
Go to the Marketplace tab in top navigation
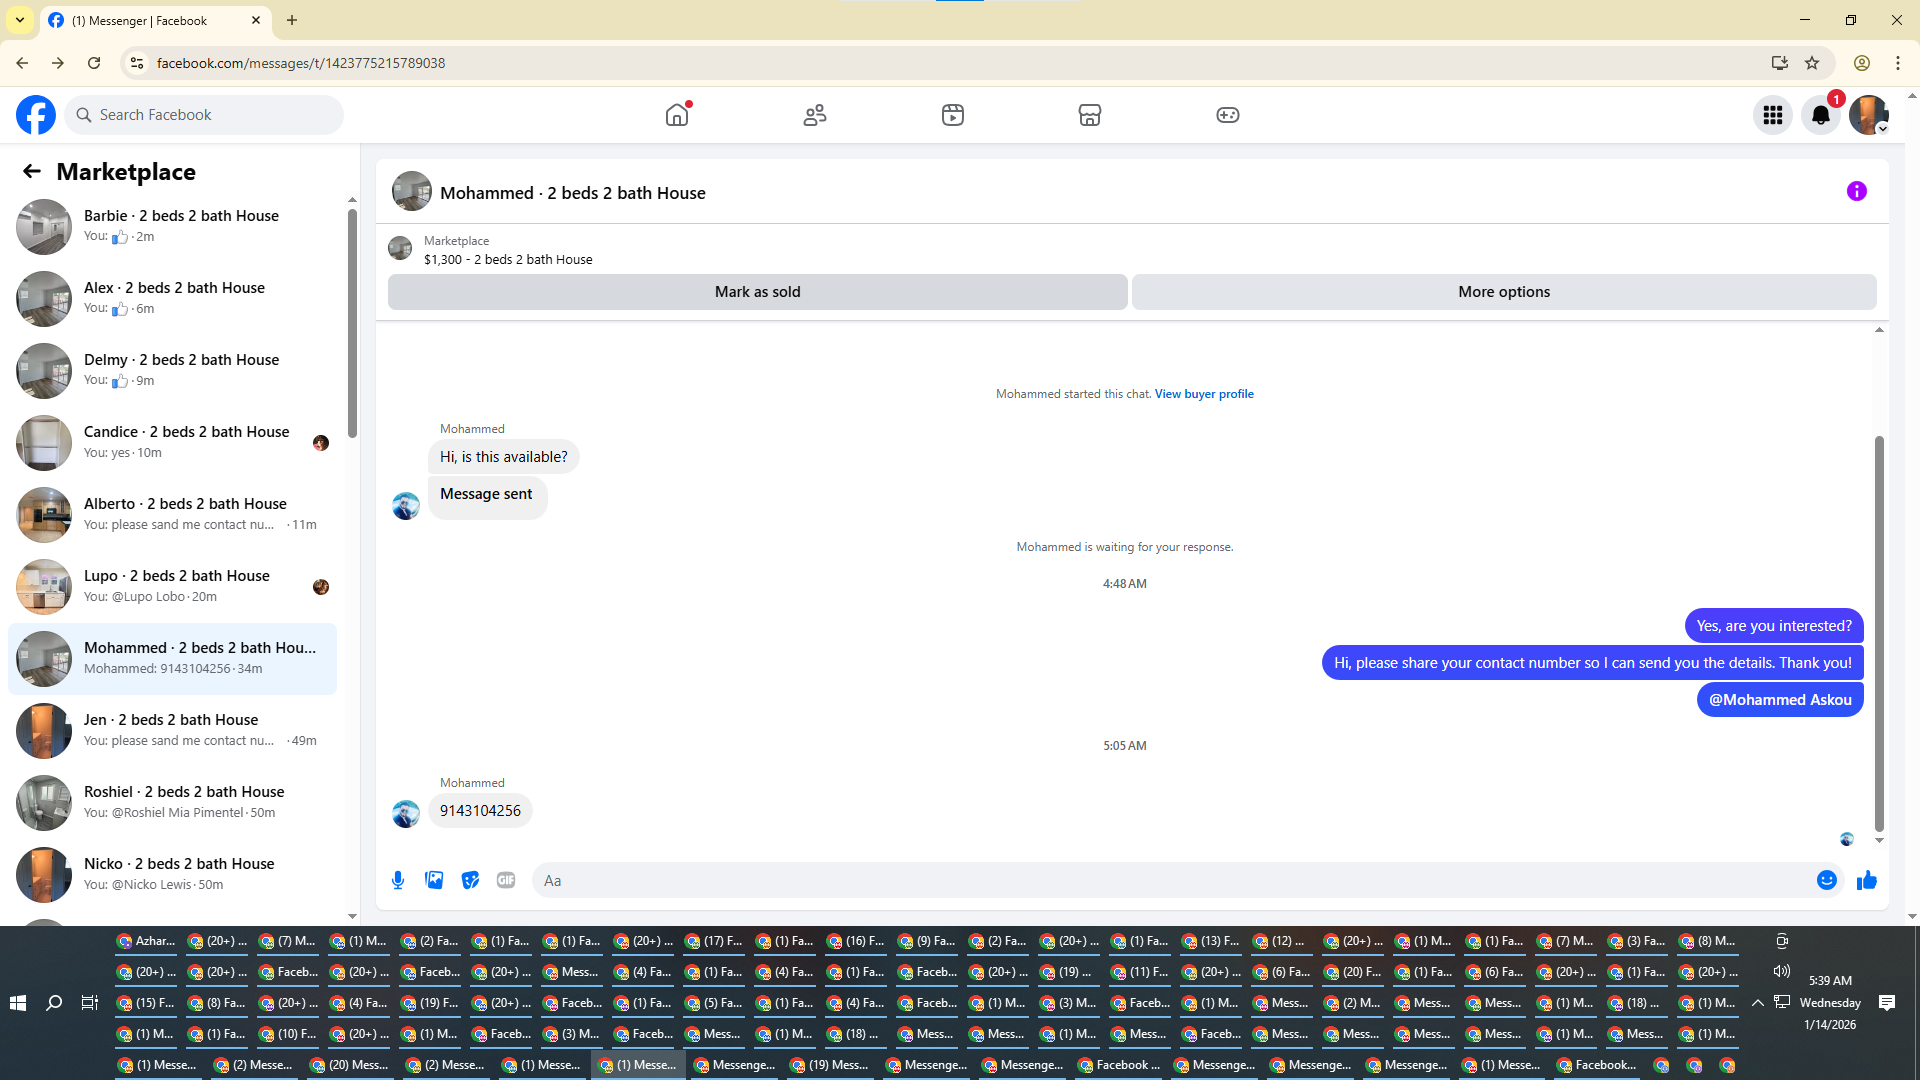tap(1089, 115)
